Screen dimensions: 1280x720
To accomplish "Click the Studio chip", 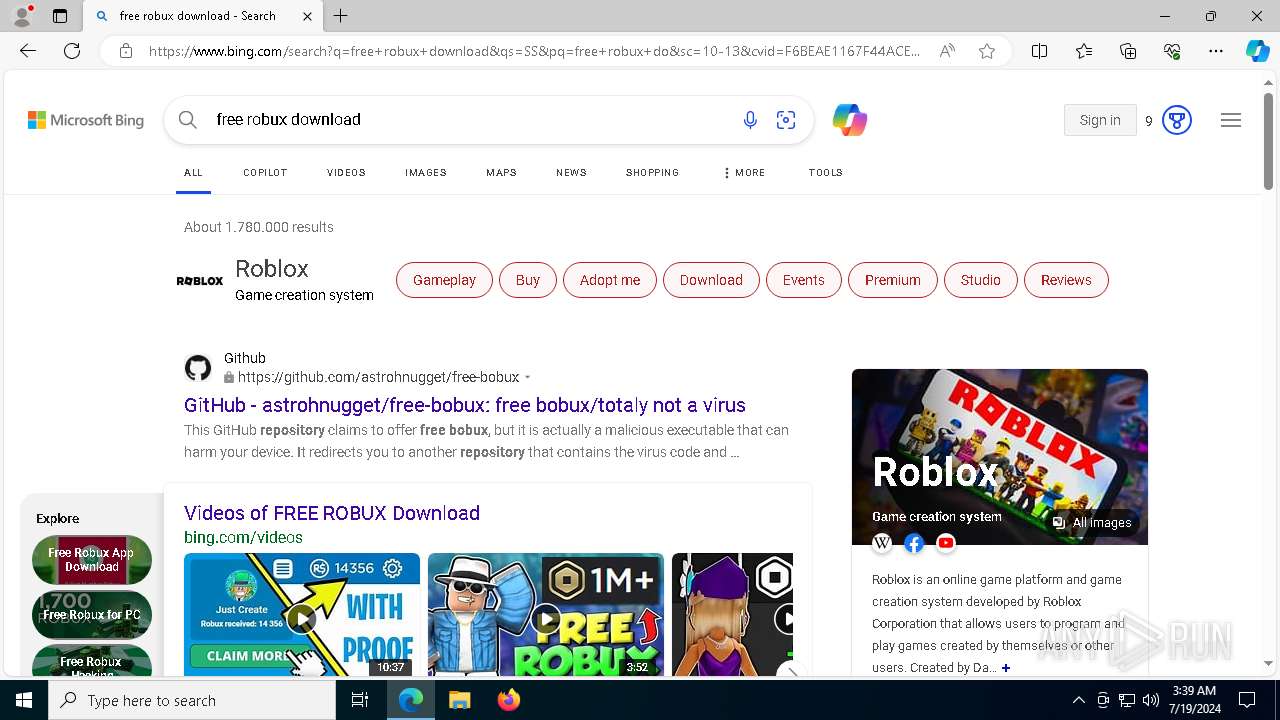I will (980, 280).
